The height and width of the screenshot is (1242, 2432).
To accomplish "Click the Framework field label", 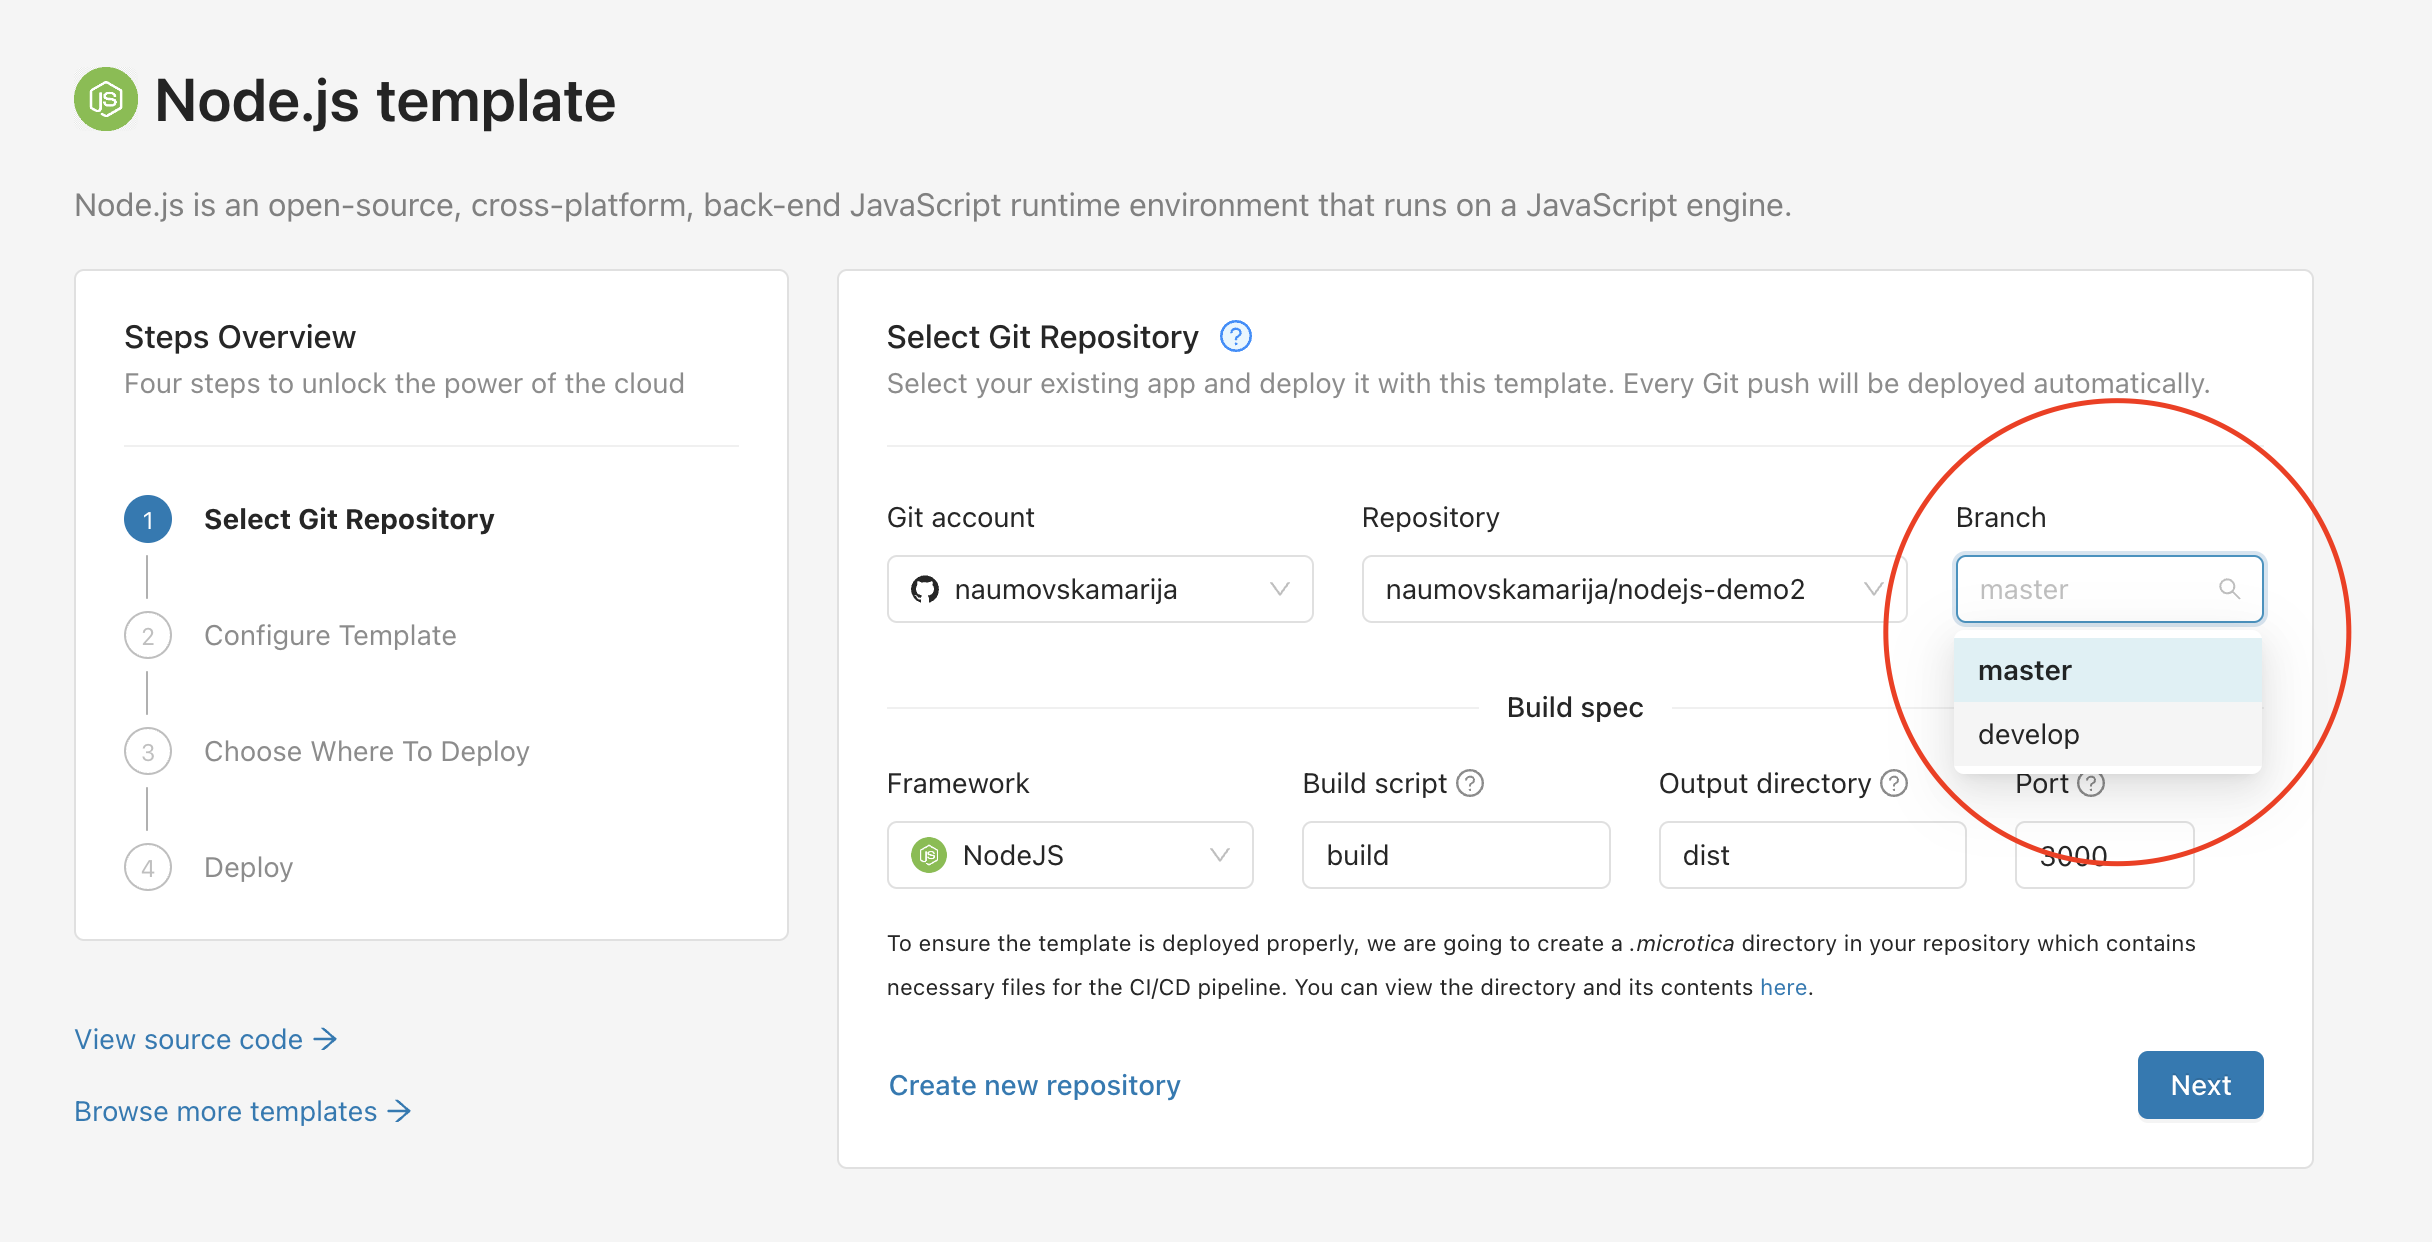I will point(958,783).
